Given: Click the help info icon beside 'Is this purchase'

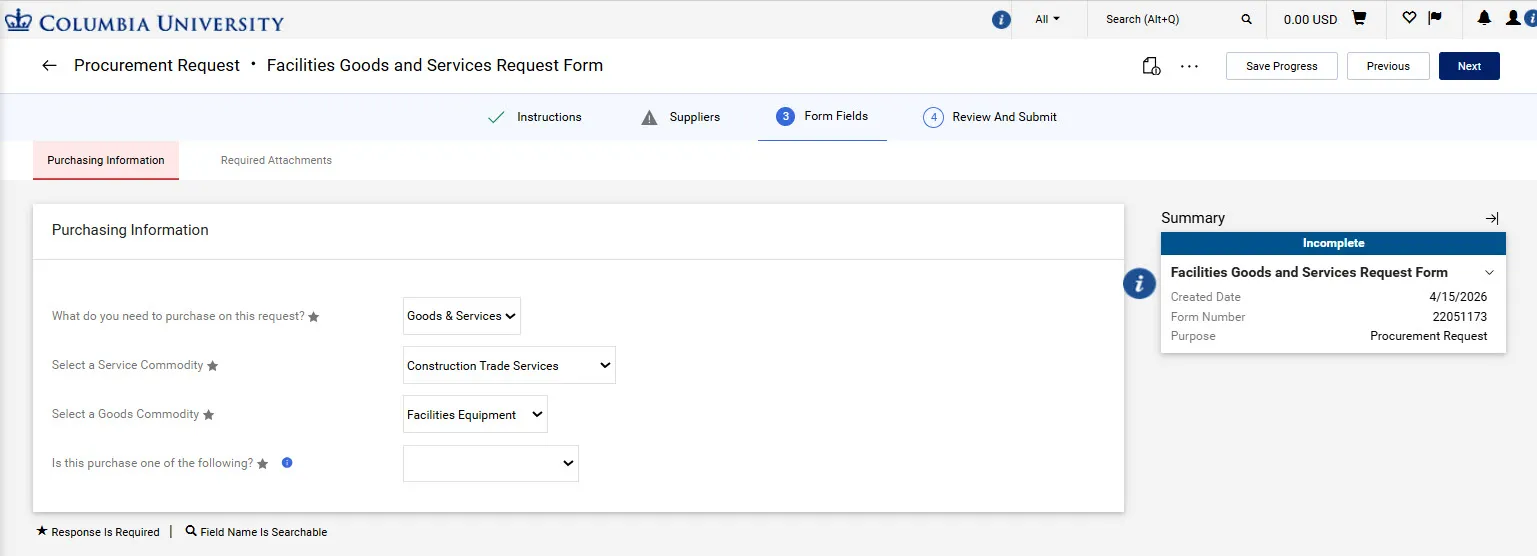Looking at the screenshot, I should [287, 463].
